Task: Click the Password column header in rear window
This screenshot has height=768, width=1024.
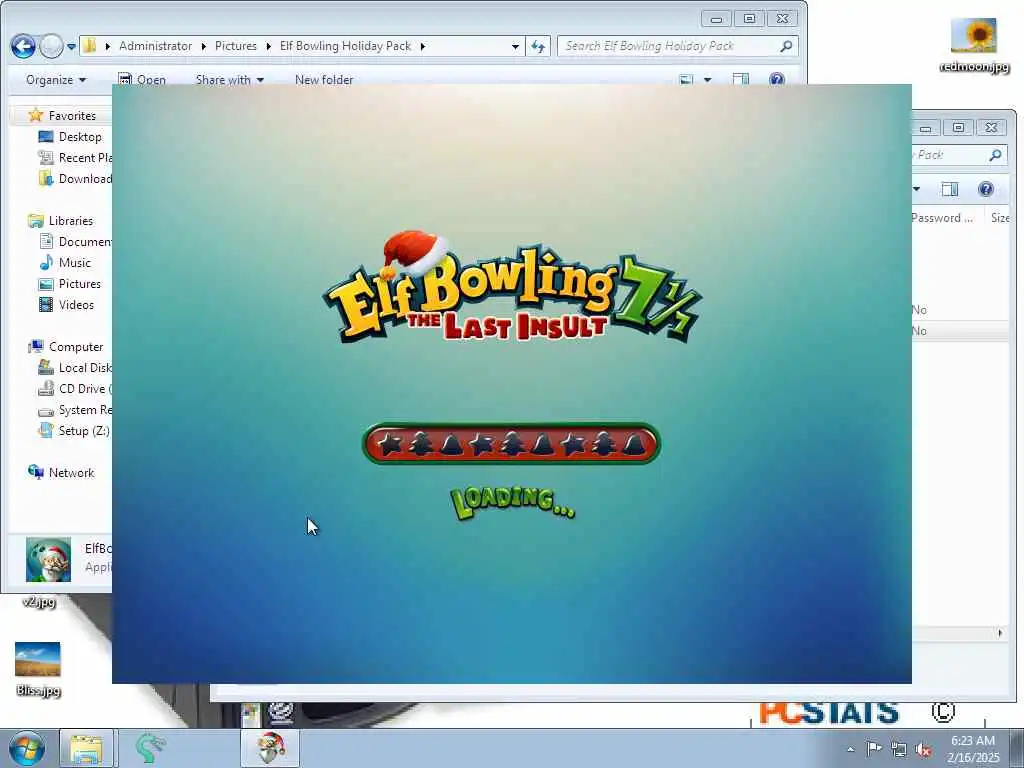Action: [x=942, y=218]
